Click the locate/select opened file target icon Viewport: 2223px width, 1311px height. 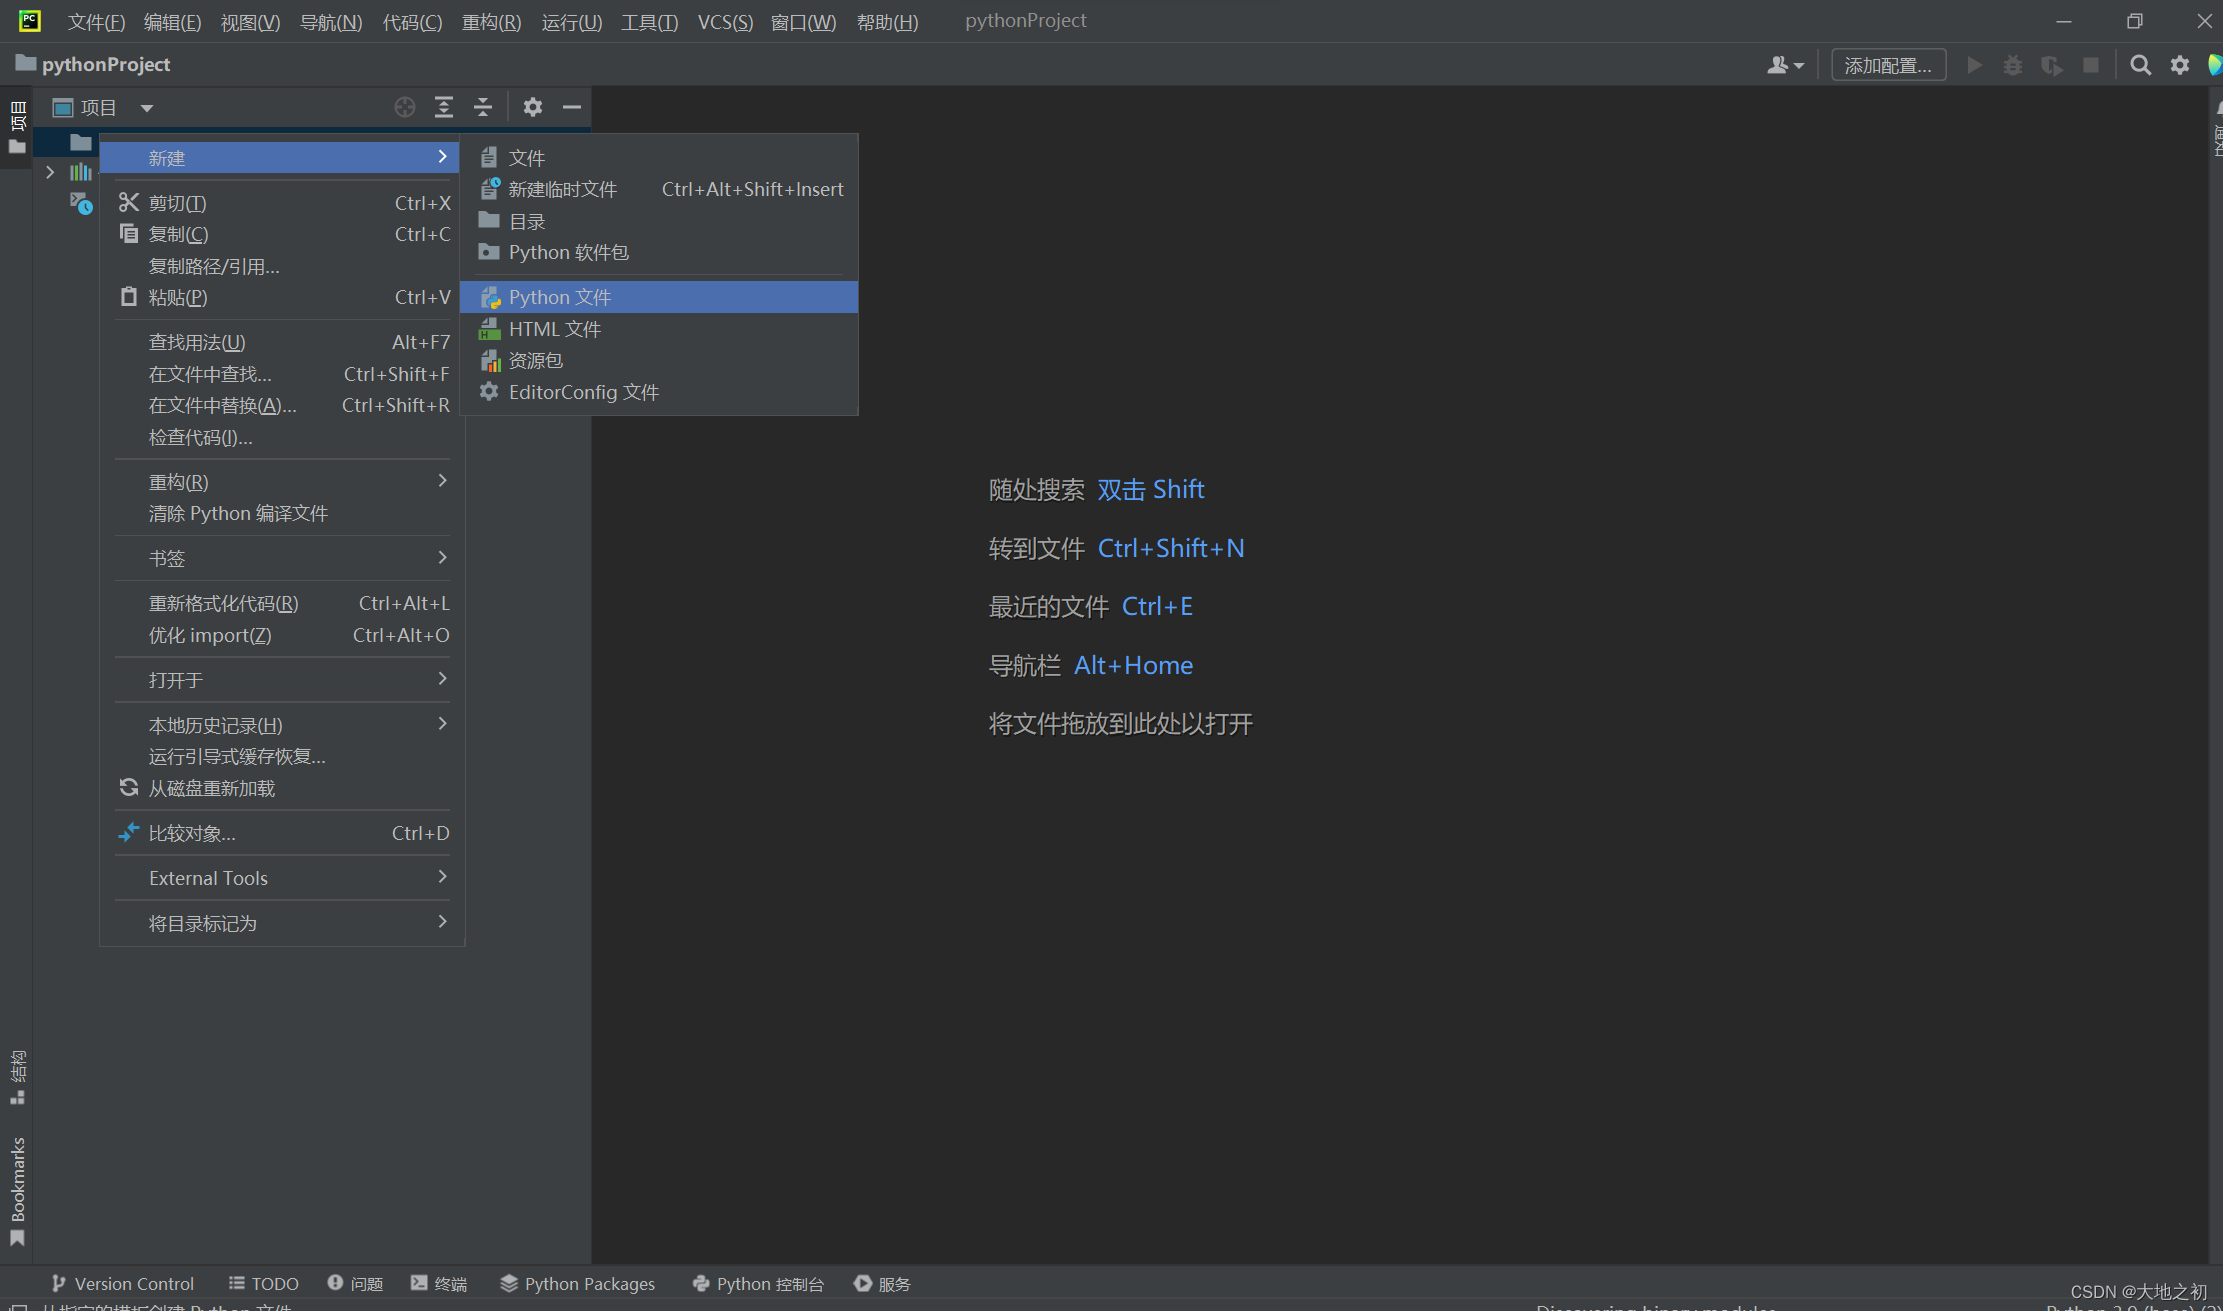coord(405,107)
